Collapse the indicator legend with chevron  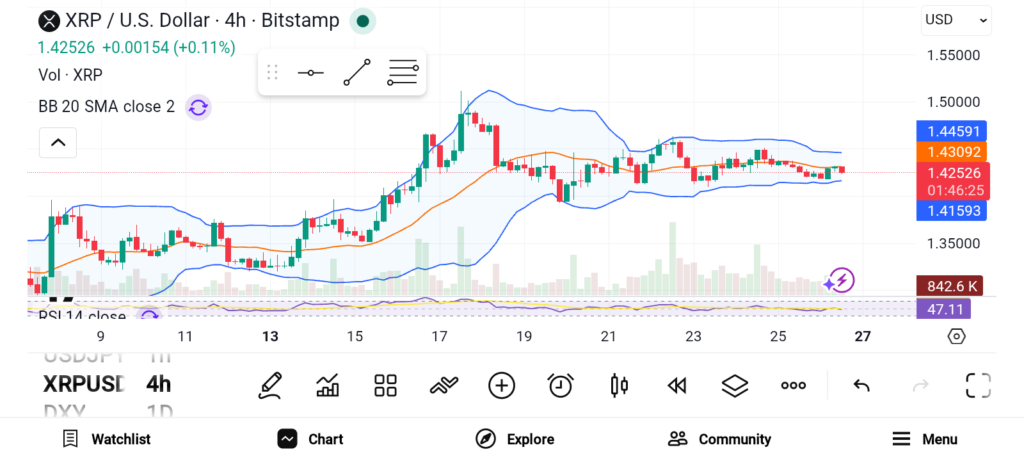(x=57, y=143)
